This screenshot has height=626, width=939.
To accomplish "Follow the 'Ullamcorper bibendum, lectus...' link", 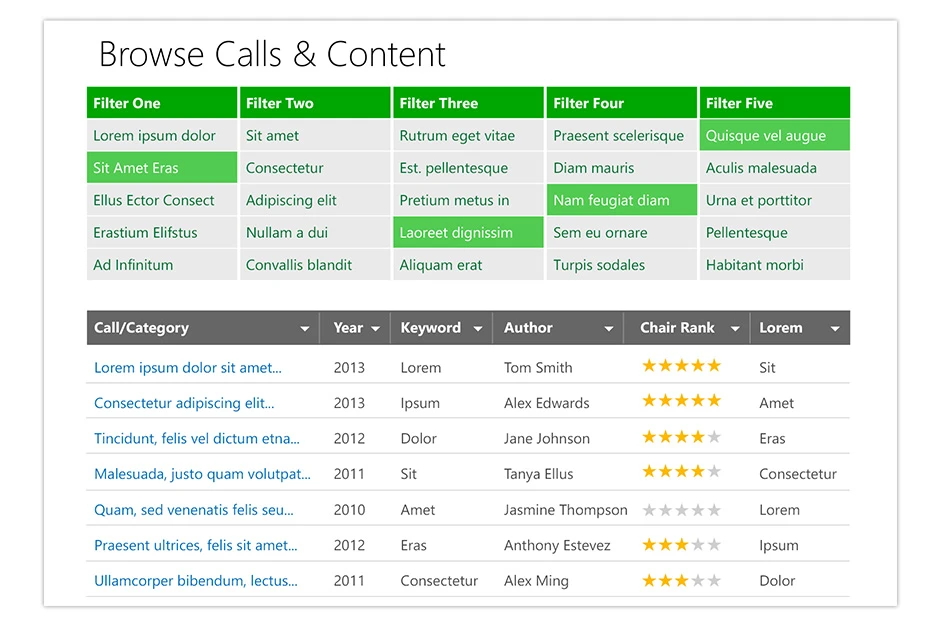I will (x=196, y=581).
